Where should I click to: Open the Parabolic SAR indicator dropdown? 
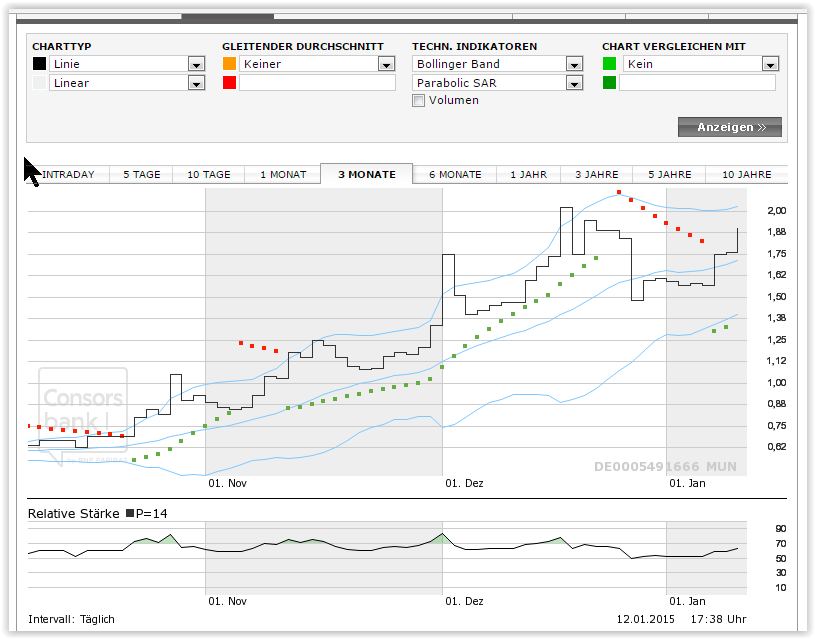click(497, 83)
